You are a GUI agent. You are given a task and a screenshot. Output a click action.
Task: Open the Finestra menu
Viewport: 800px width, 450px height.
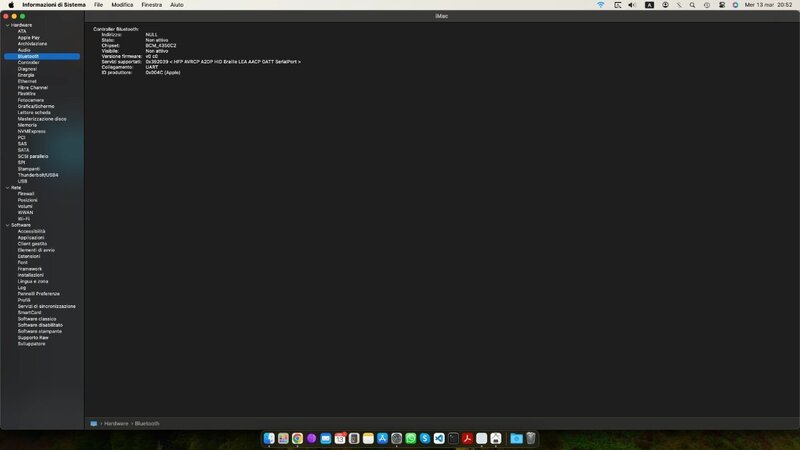coord(152,5)
